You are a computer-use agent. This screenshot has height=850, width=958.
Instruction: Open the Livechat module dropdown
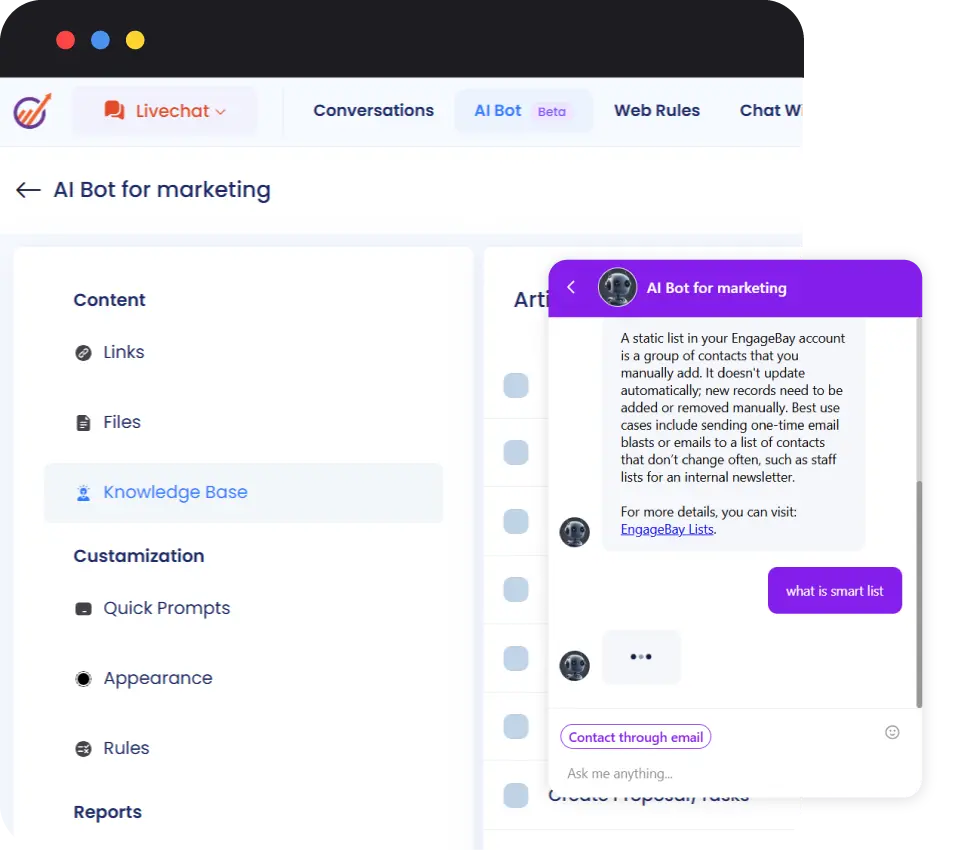click(x=165, y=111)
